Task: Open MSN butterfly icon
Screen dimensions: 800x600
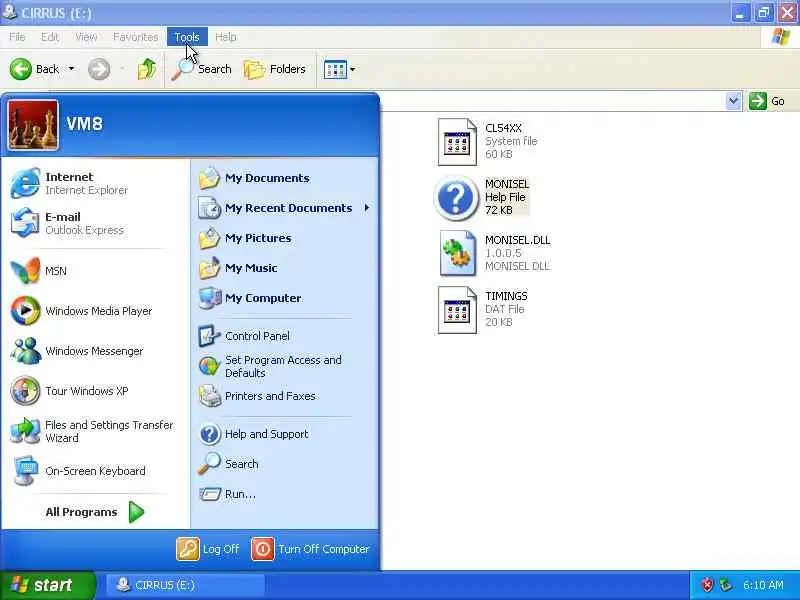Action: [x=26, y=270]
